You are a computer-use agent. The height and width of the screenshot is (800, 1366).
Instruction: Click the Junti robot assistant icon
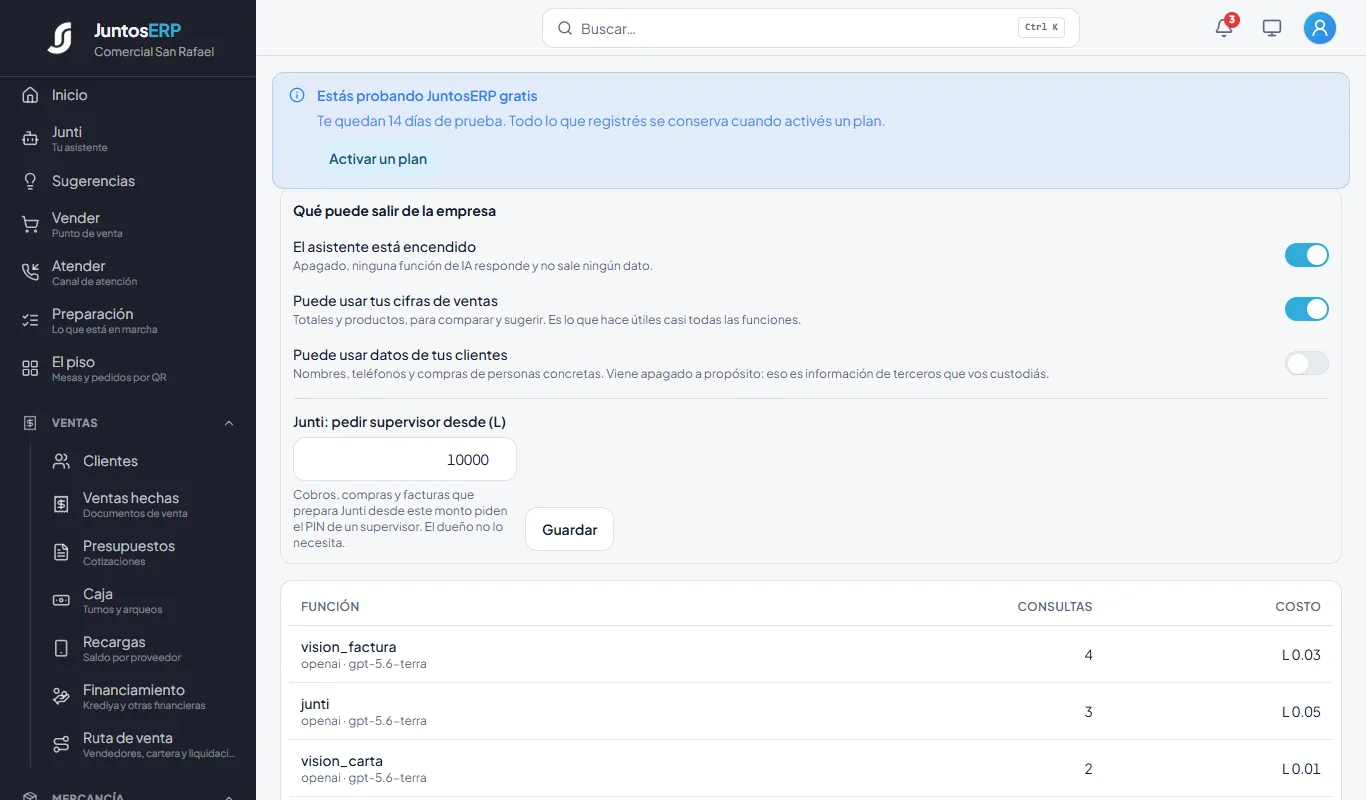click(30, 139)
